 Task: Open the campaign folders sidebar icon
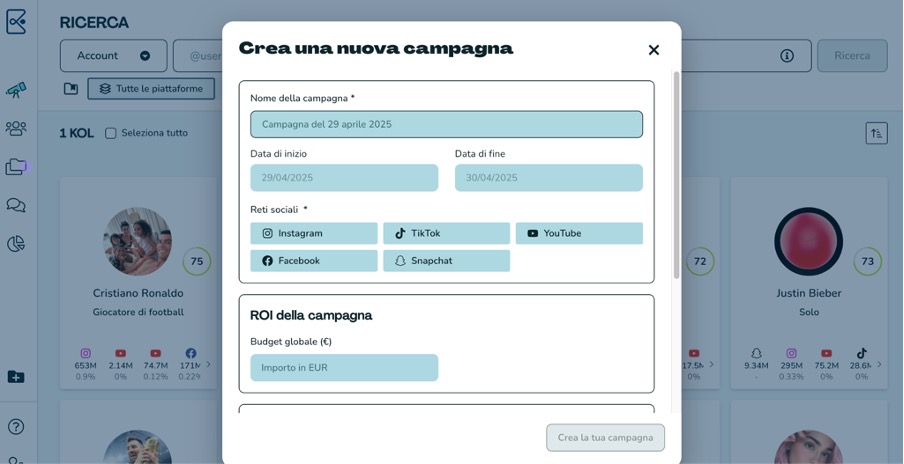pos(16,167)
